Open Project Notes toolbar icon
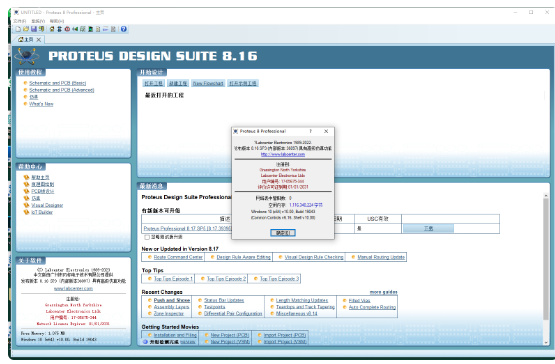The width and height of the screenshot is (555, 364). [113, 29]
